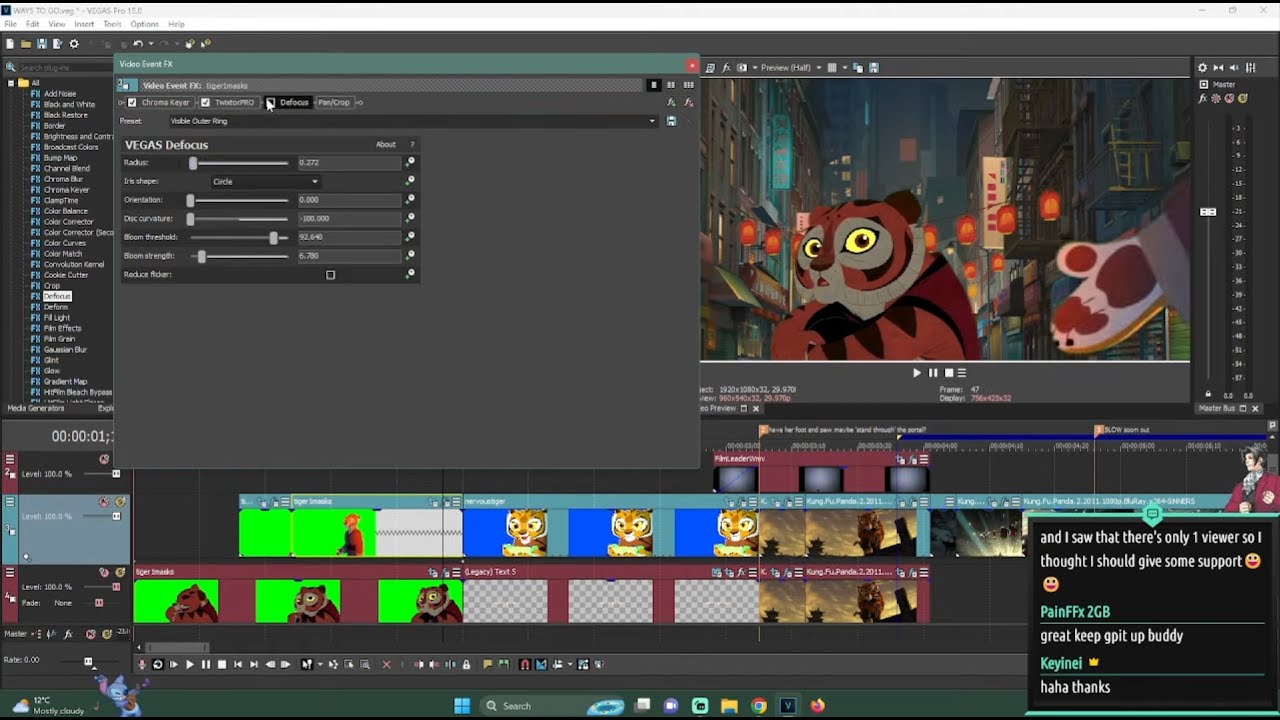Pause timeline playback in transport bar
This screenshot has height=720, width=1280.
click(206, 665)
